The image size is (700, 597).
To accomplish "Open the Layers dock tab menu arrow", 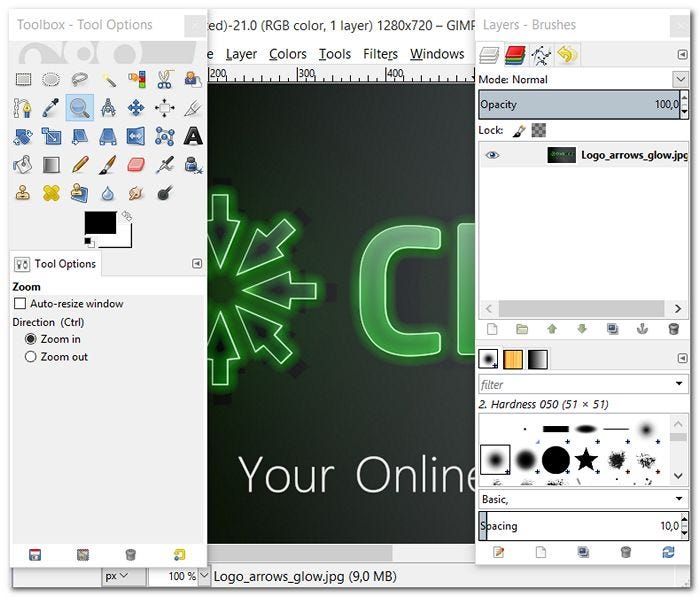I will coord(683,54).
